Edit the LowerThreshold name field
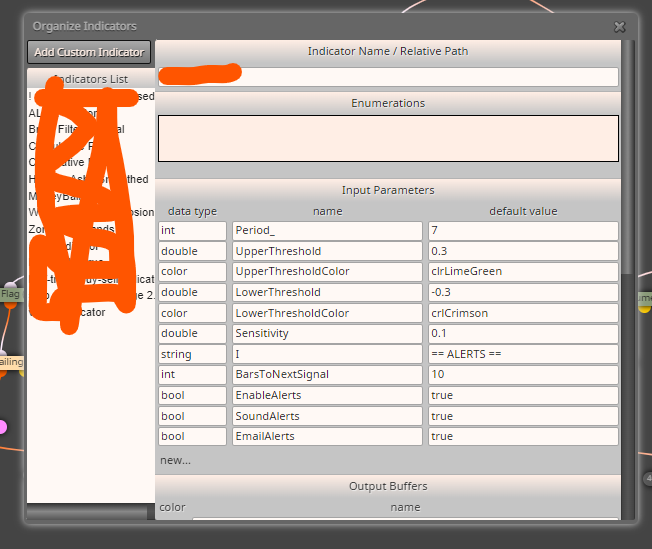 click(327, 292)
